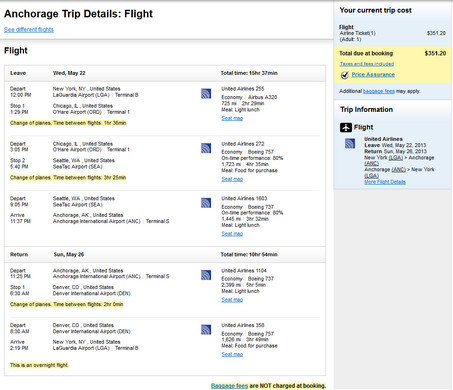Click 'Your current trip cost' heading
The width and height of the screenshot is (453, 390).
[375, 10]
